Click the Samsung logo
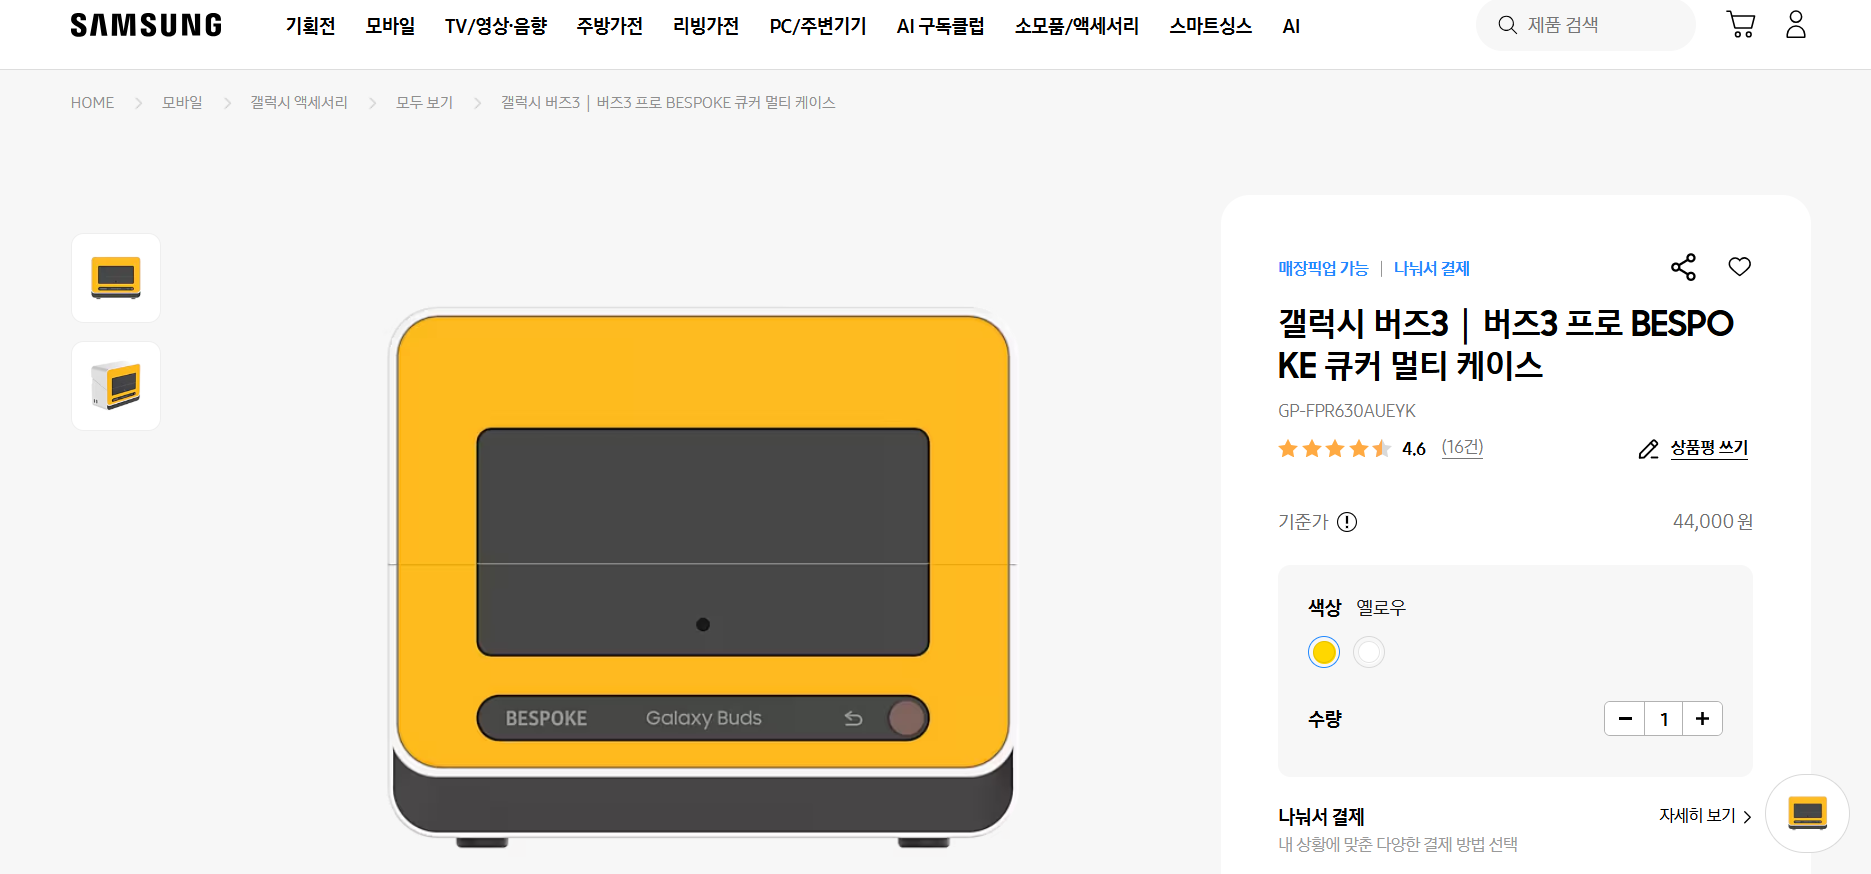Image resolution: width=1871 pixels, height=874 pixels. click(146, 25)
